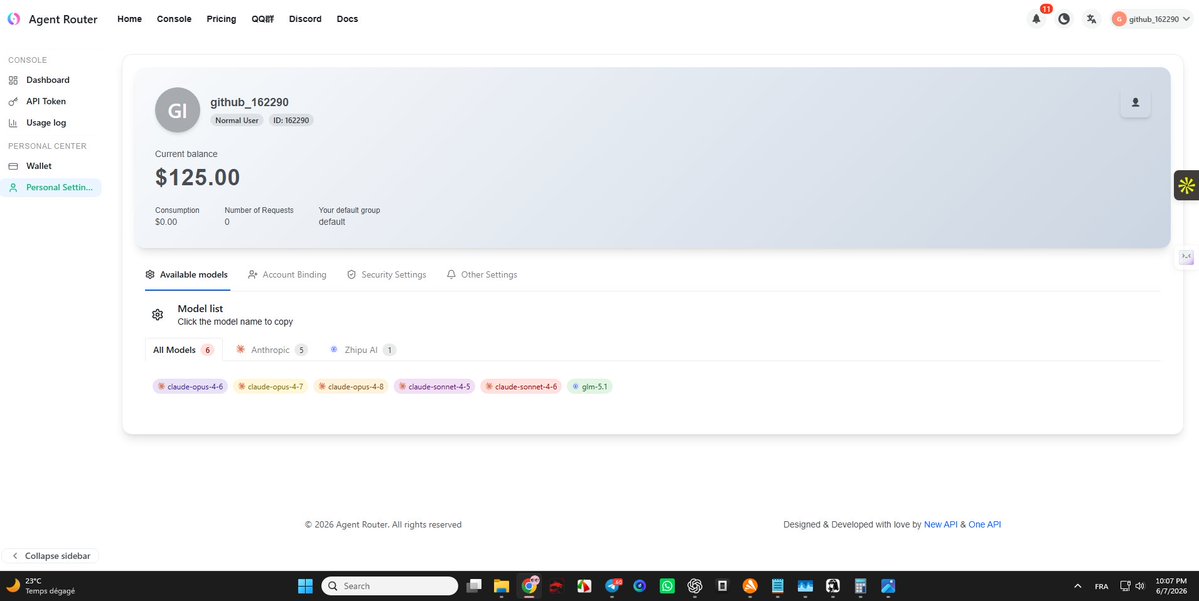Open the volume speaker tray icon
1199x601 pixels.
click(x=1139, y=586)
